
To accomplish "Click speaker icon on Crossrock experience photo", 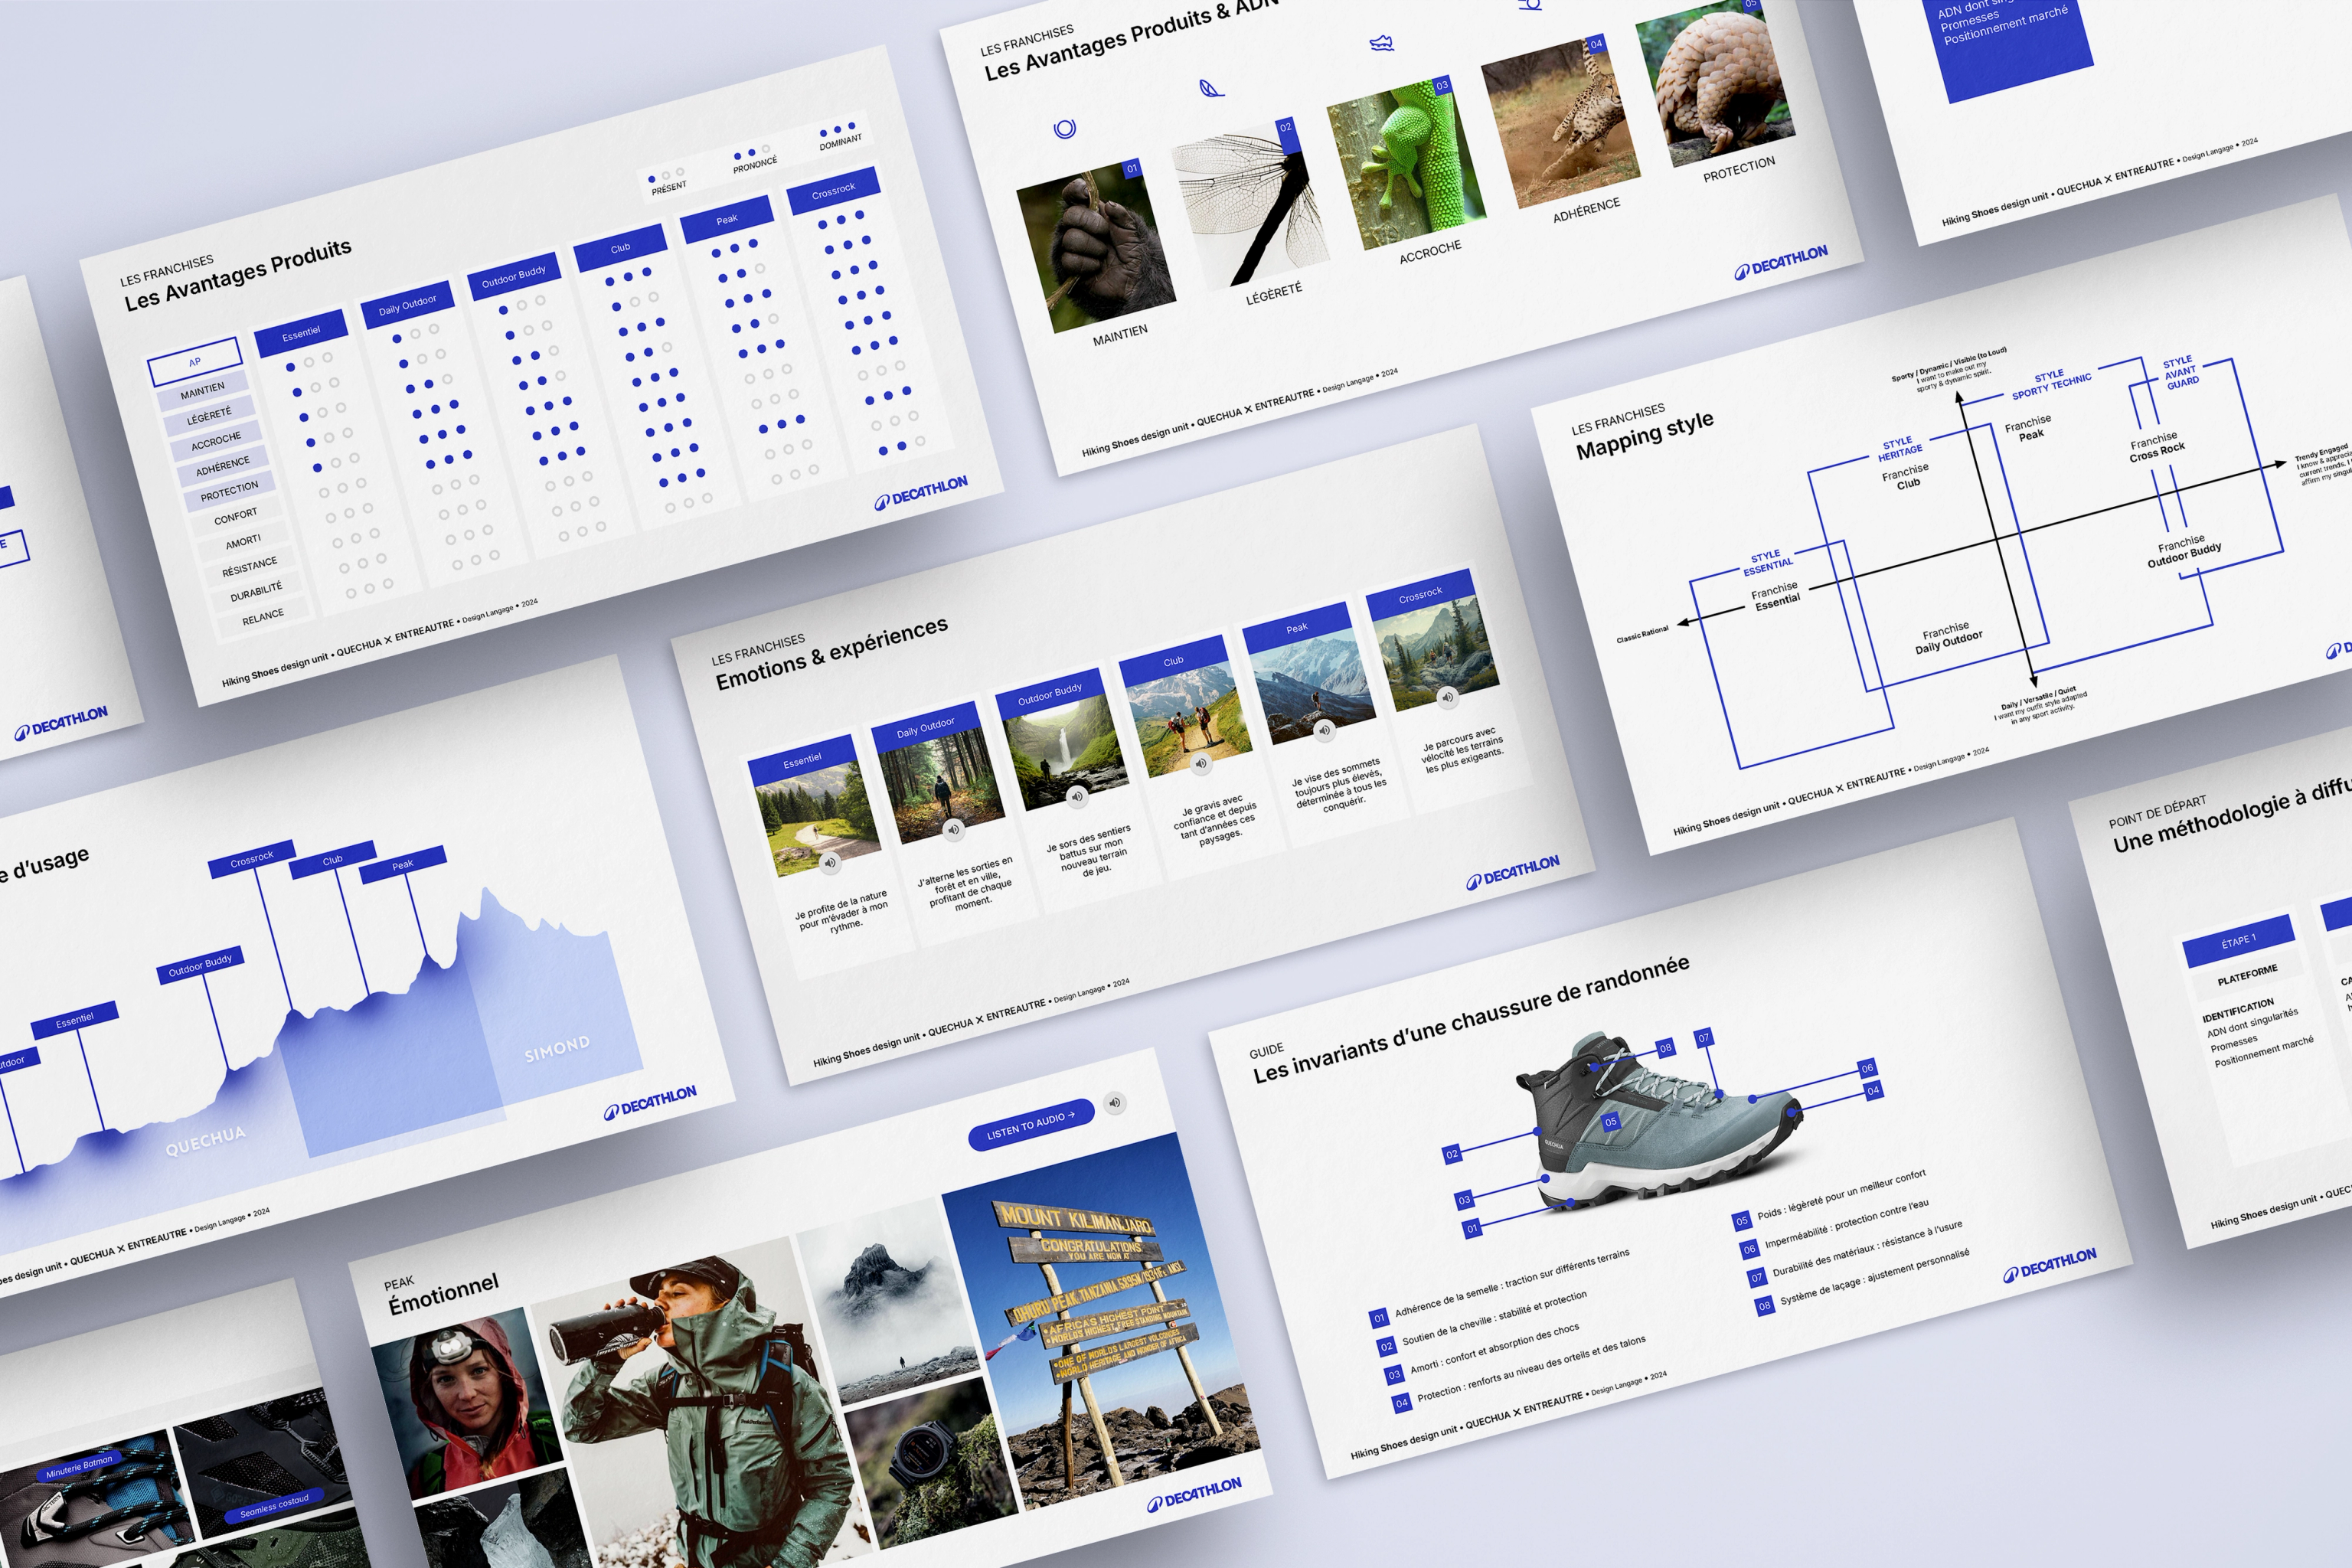I will (1447, 697).
